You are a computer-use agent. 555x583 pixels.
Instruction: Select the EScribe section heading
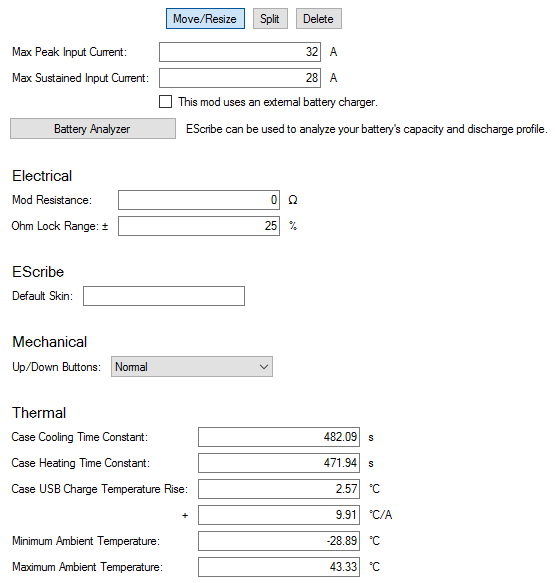(38, 272)
